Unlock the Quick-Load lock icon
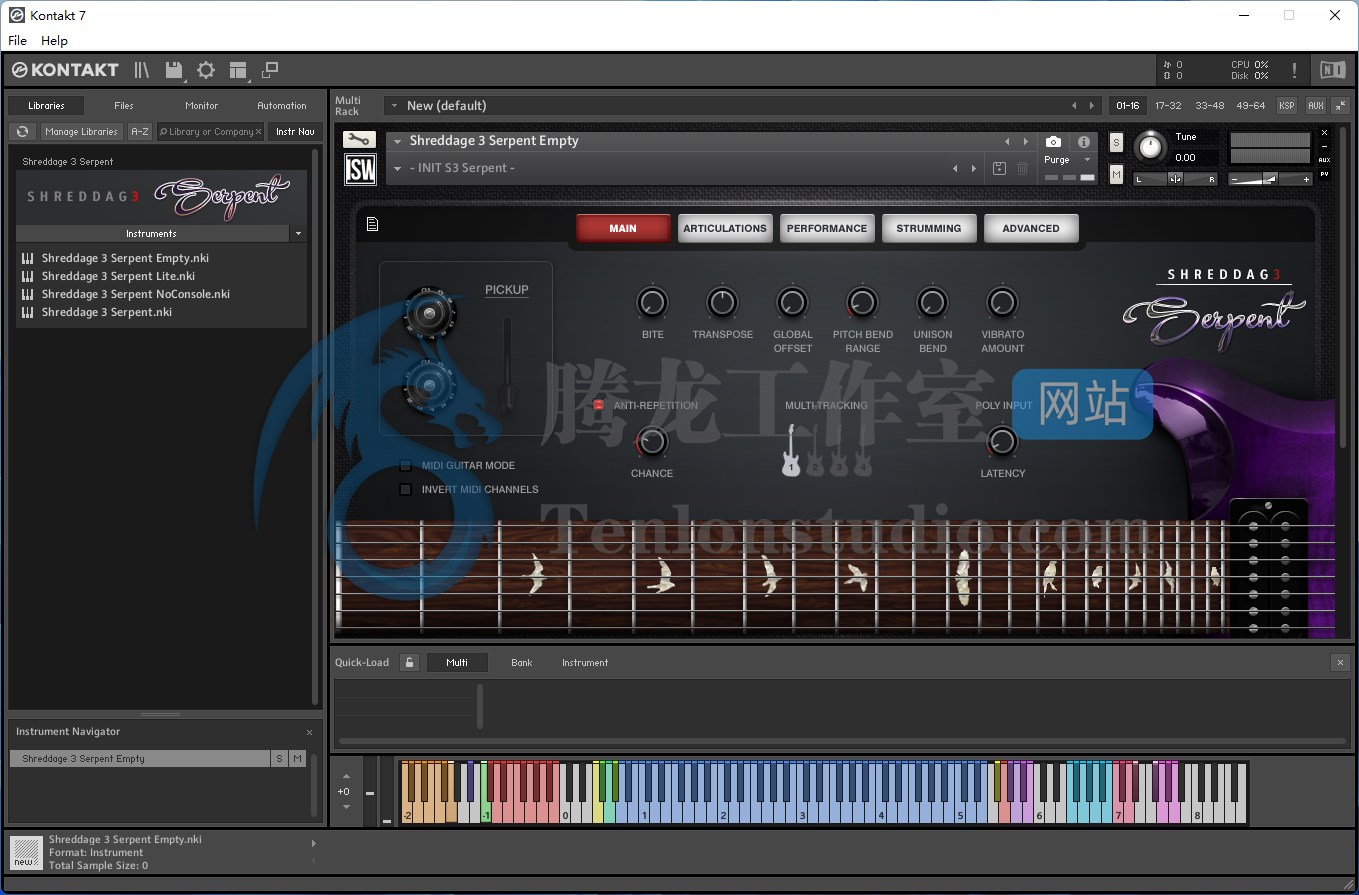 click(409, 662)
